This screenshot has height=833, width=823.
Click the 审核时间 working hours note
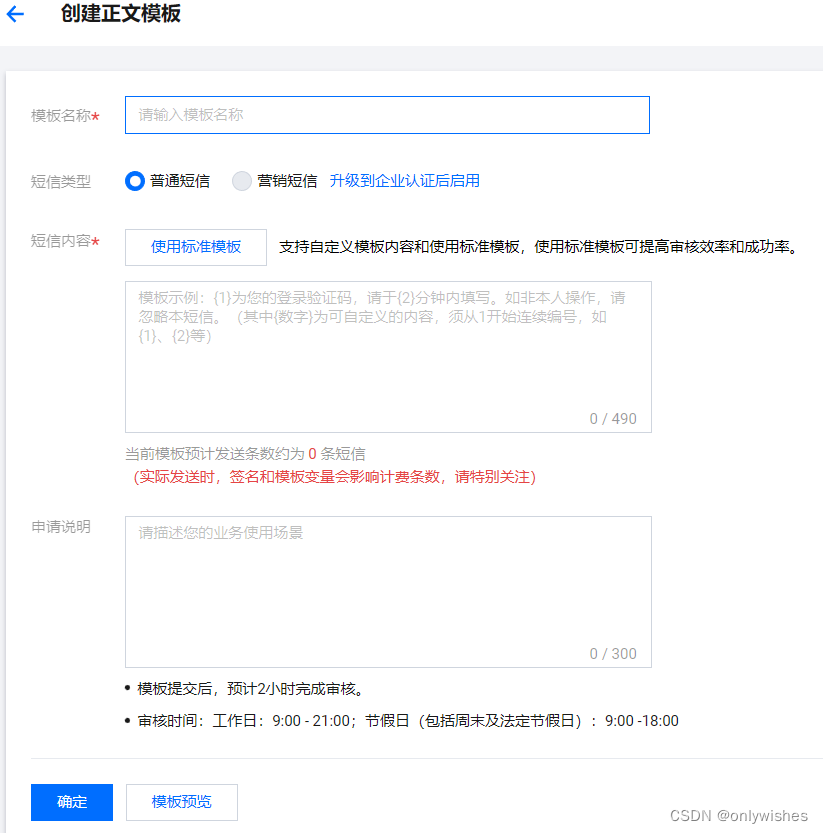click(x=408, y=721)
